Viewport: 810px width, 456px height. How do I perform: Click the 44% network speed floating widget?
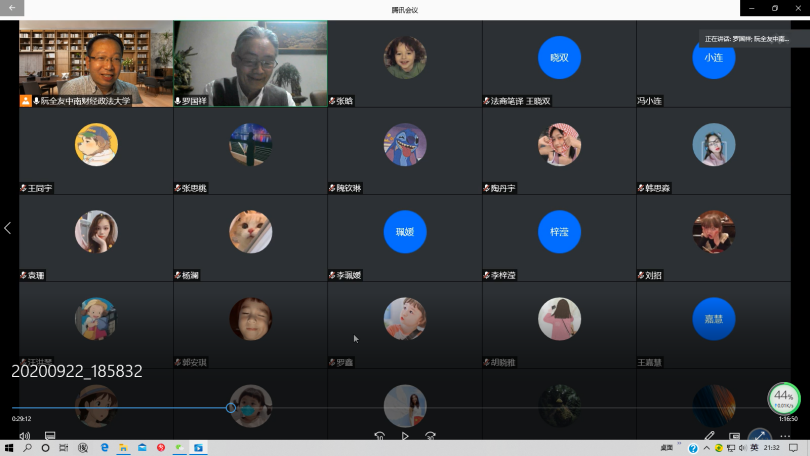[x=783, y=398]
